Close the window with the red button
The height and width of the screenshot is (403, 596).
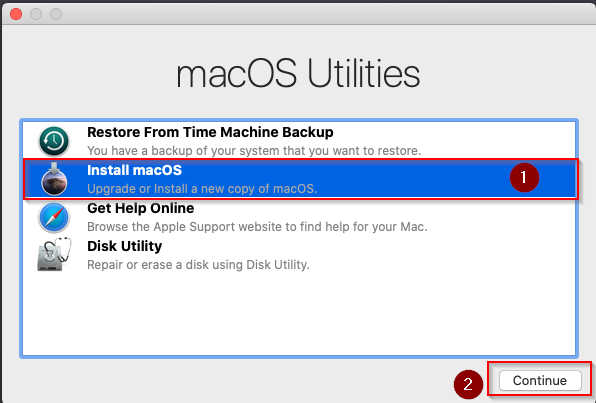16,14
